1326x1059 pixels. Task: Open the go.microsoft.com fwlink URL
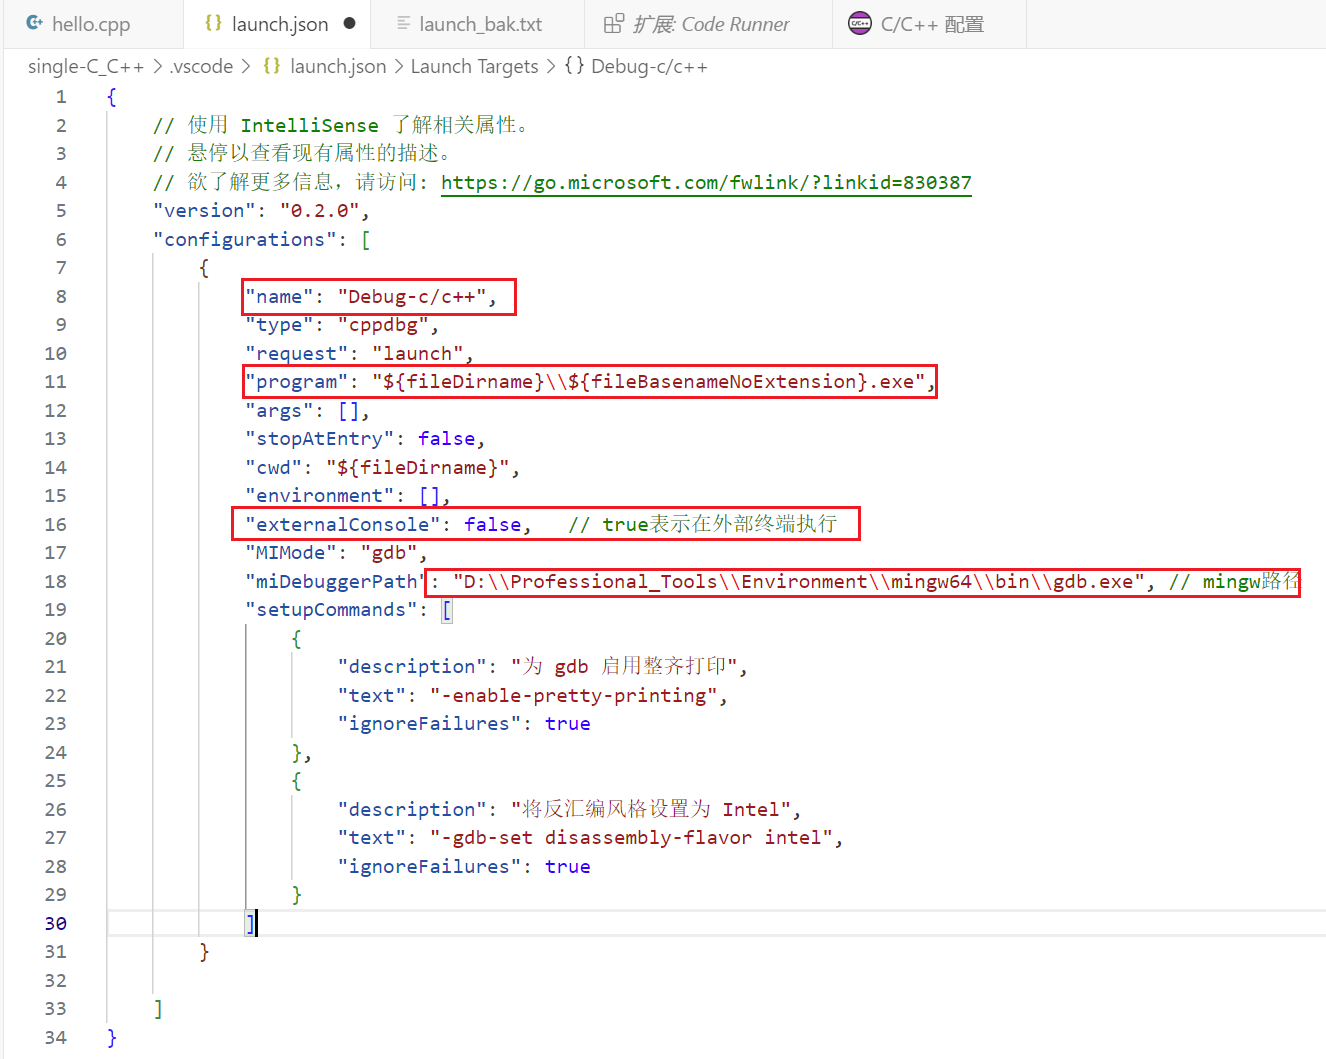pyautogui.click(x=705, y=182)
